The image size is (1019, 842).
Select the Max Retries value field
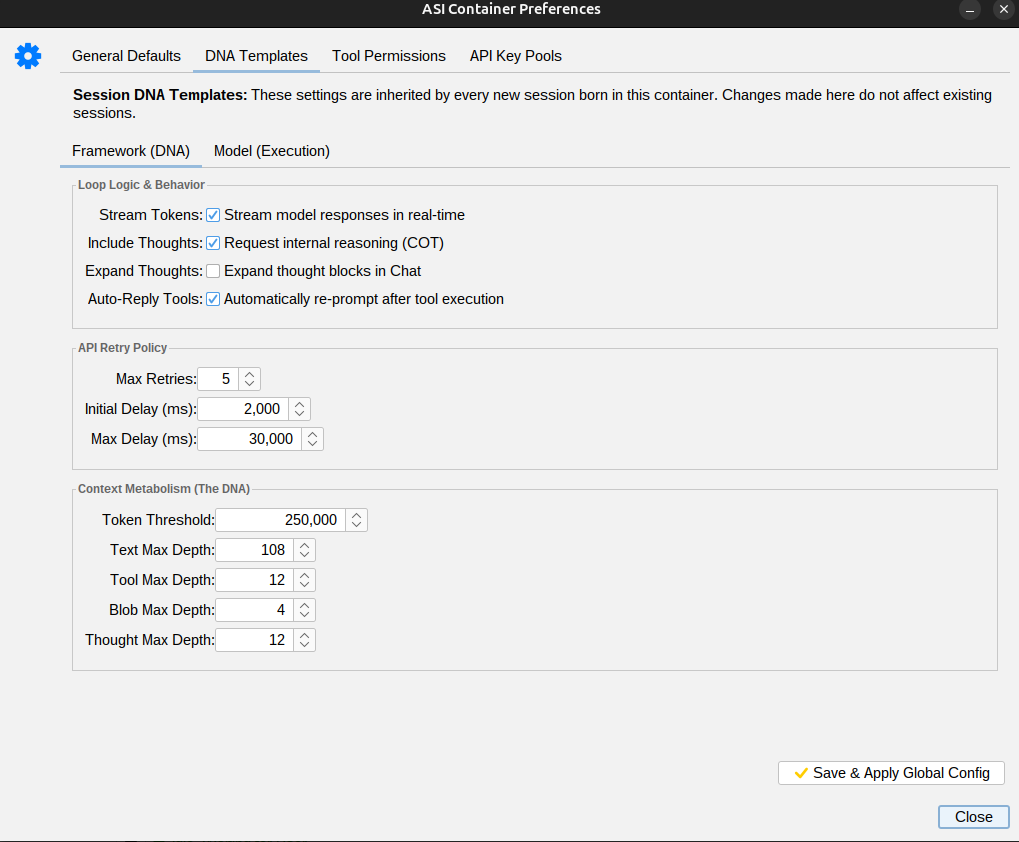[x=222, y=378]
